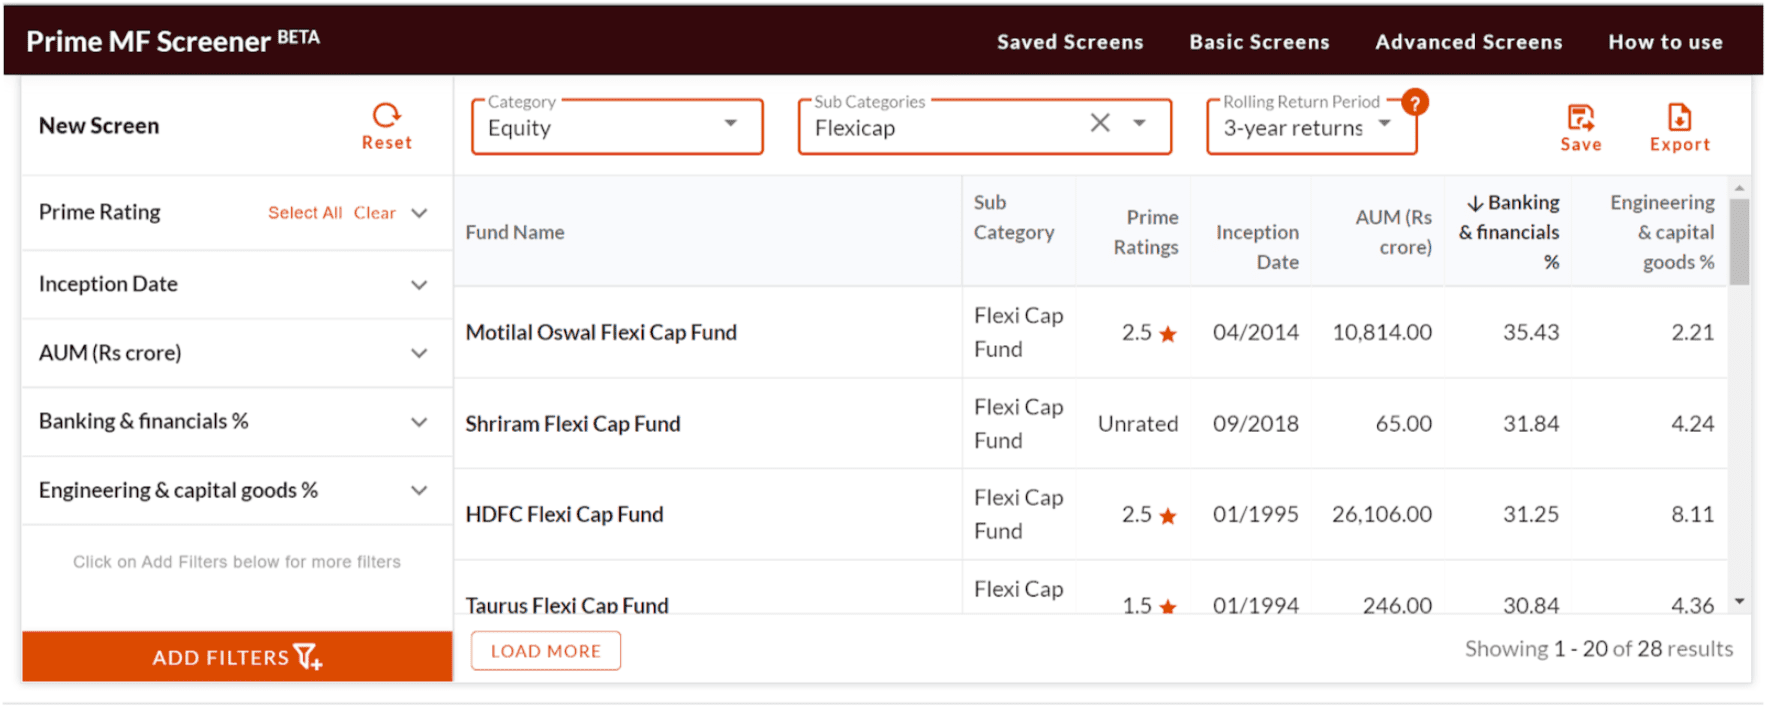Sort by the Prime Ratings column header
Screen dimensions: 1769x711
1146,232
